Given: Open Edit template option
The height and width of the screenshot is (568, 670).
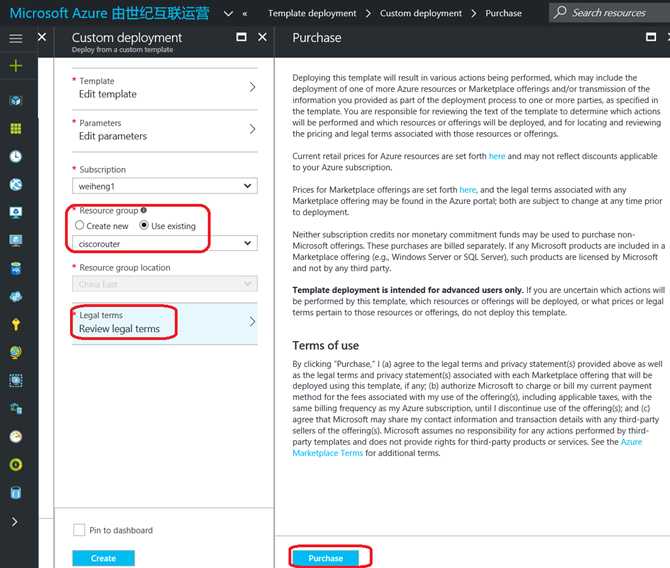Looking at the screenshot, I should [165, 88].
